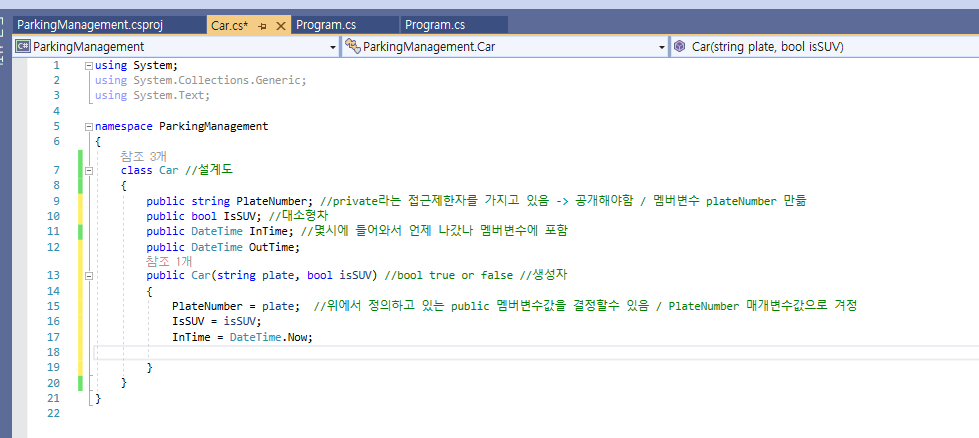Viewport: 979px width, 438px height.
Task: Click the 'namespace' keyword on line 5
Action: [124, 126]
